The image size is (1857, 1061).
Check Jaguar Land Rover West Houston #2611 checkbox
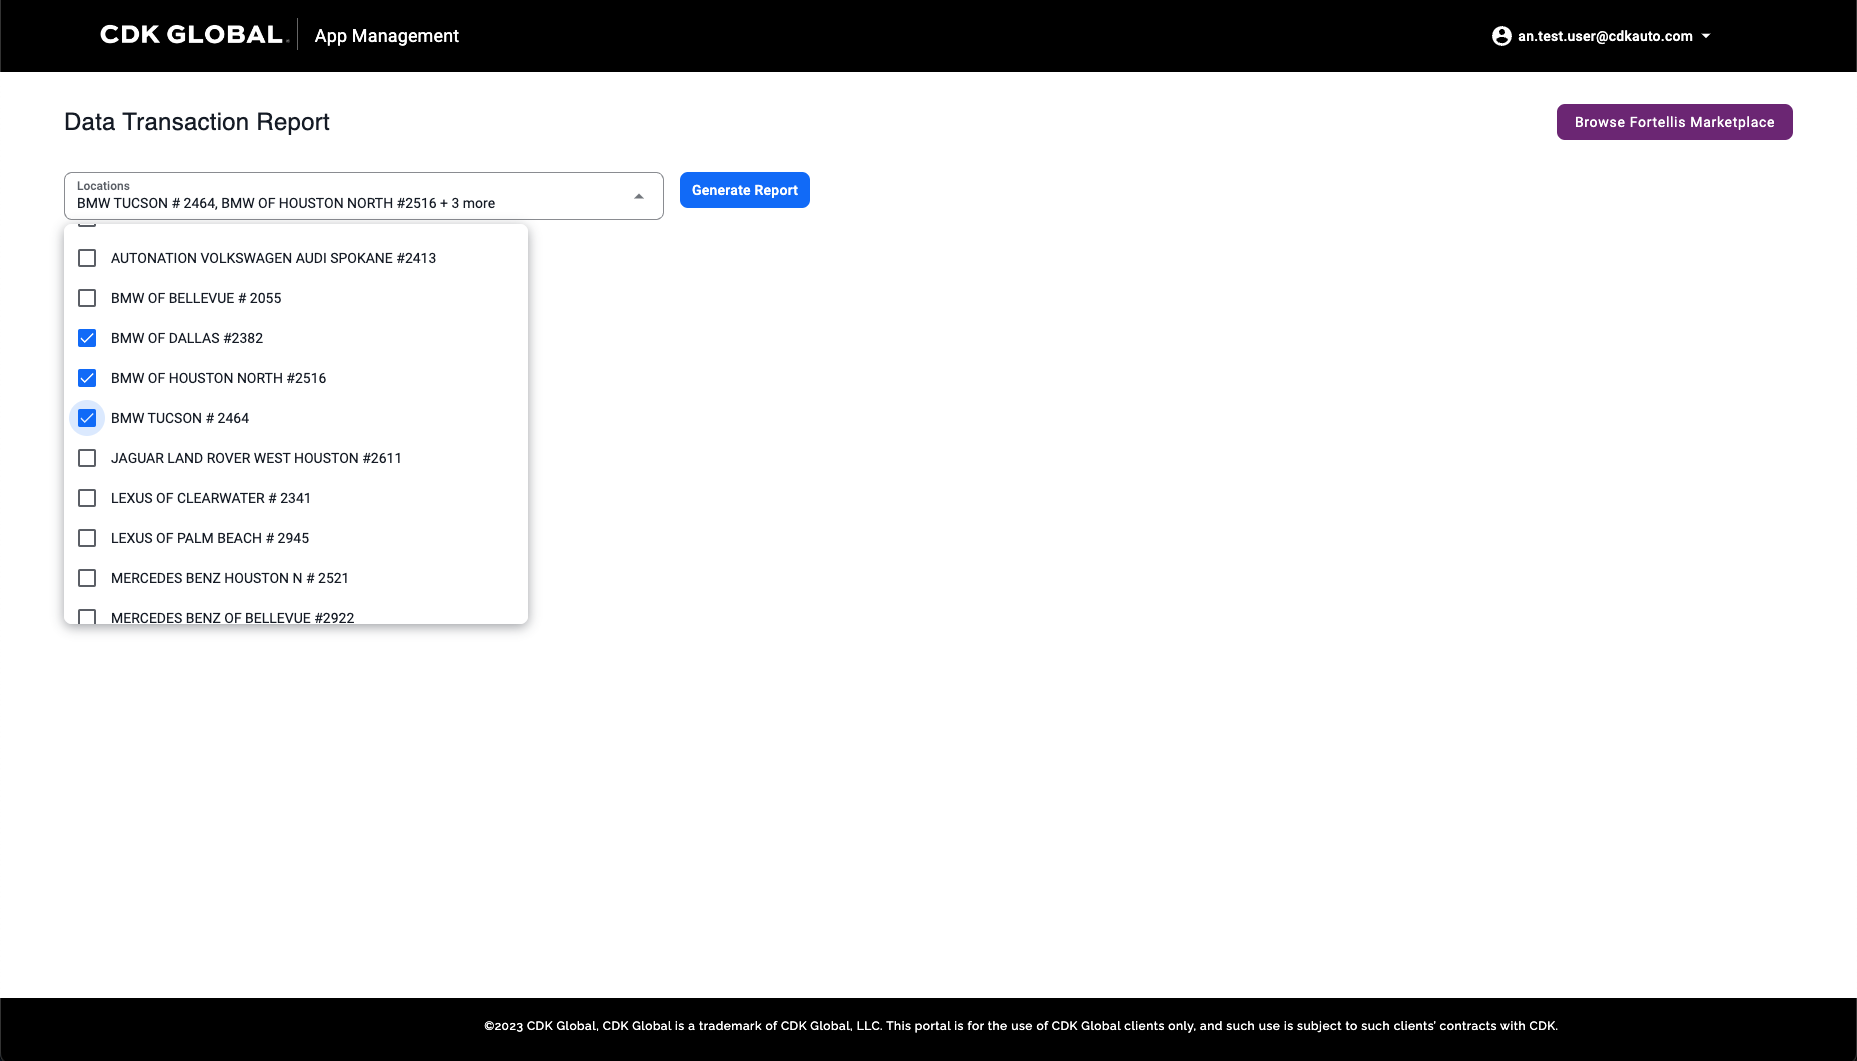tap(87, 458)
